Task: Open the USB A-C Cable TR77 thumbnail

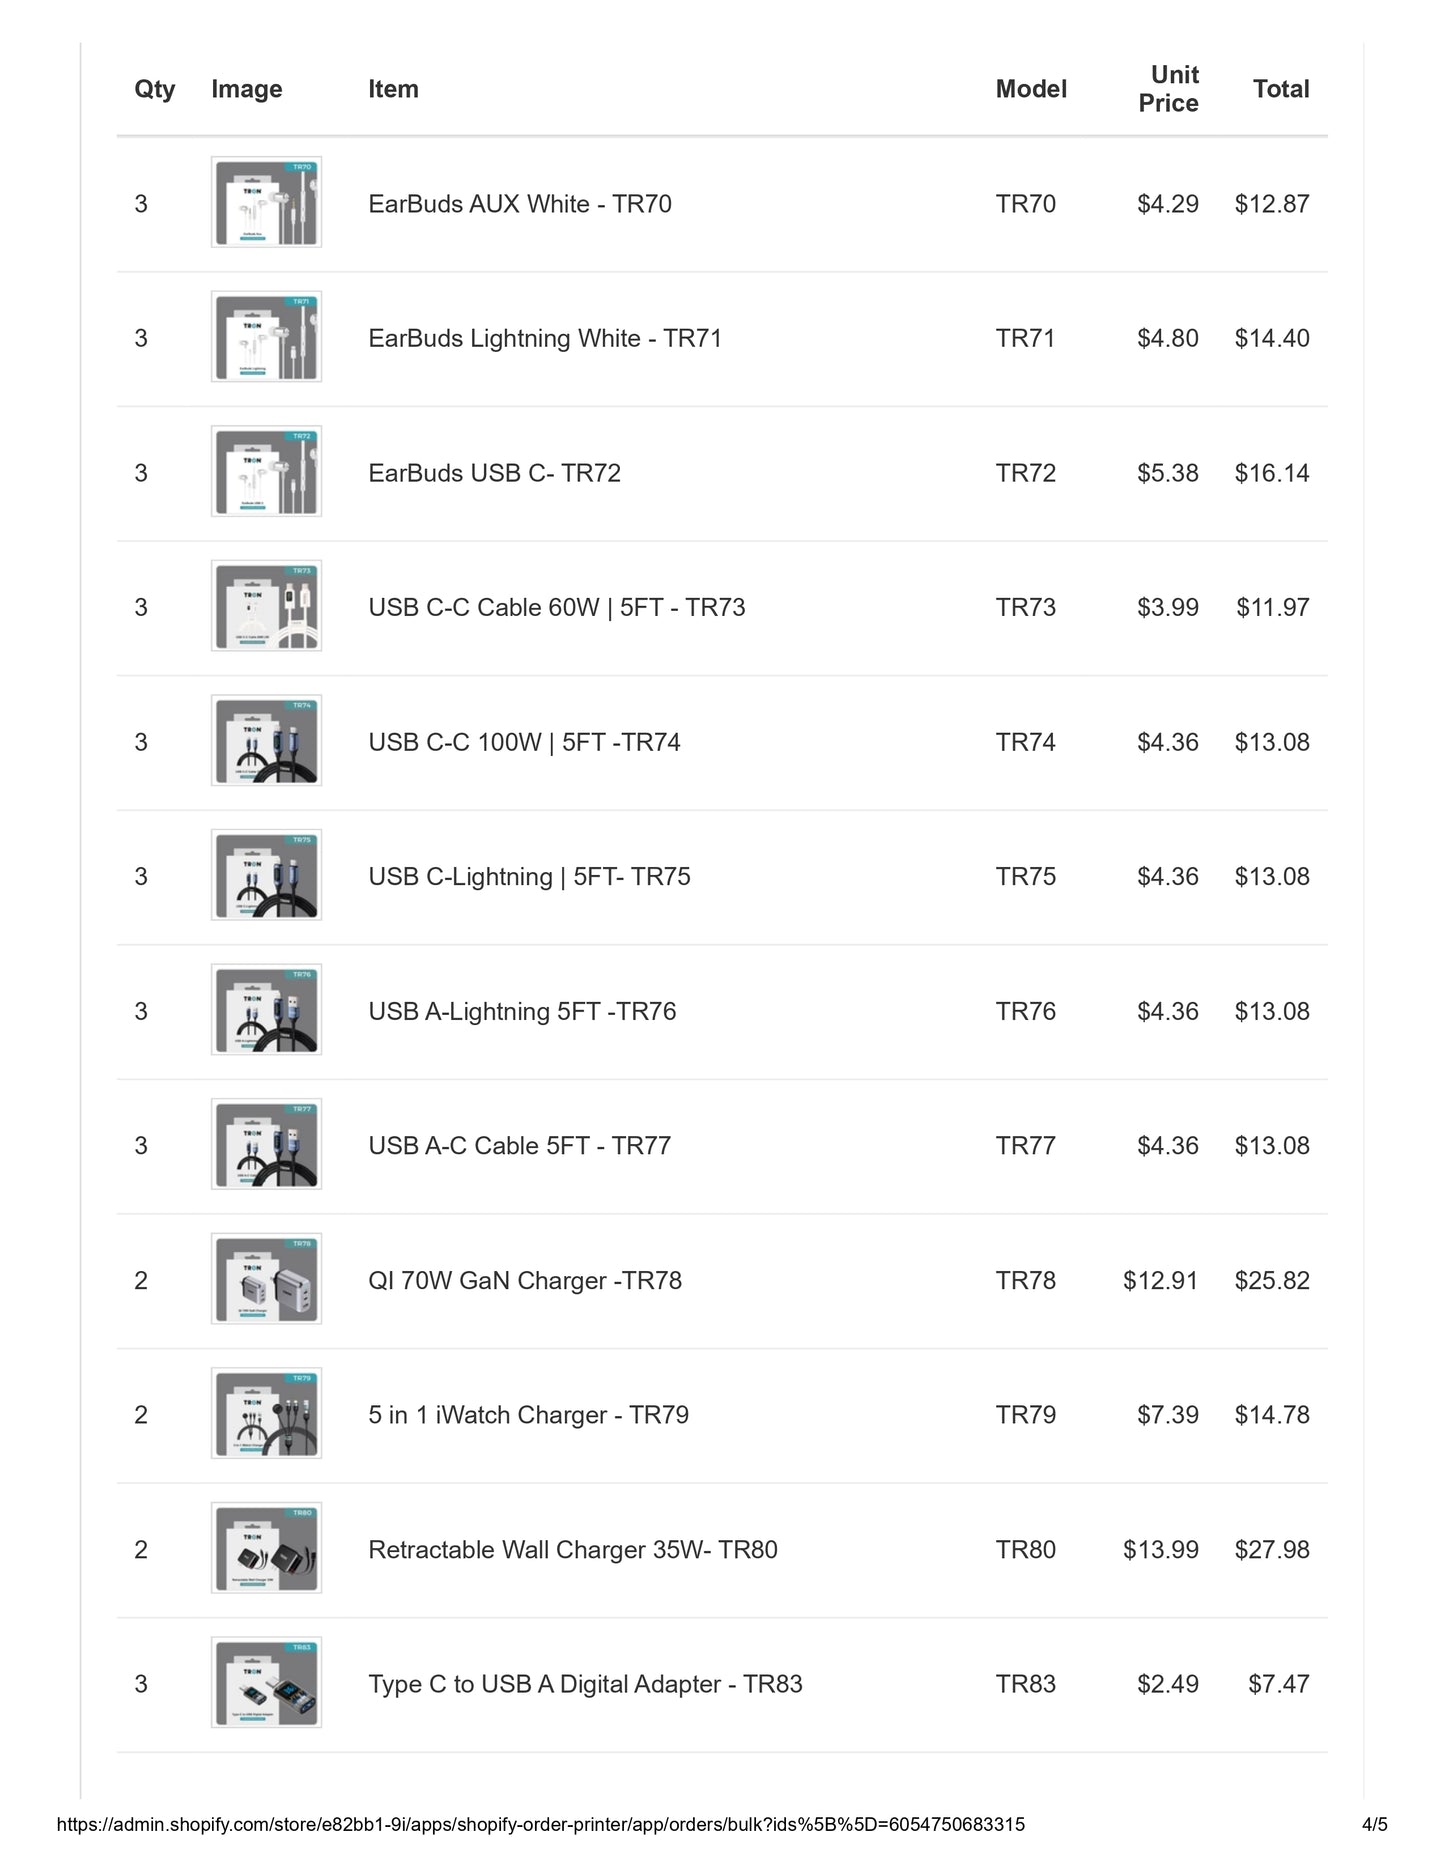Action: point(266,1145)
